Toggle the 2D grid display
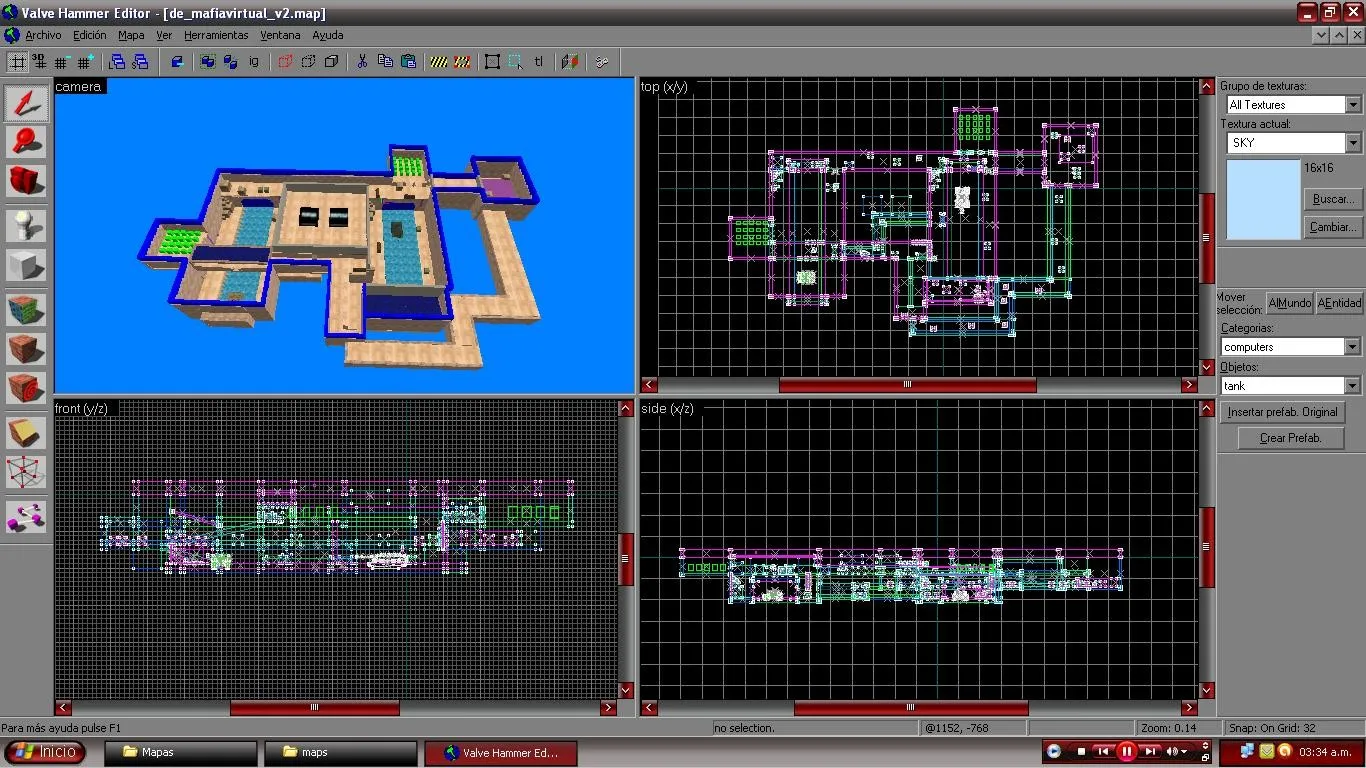This screenshot has width=1366, height=768. 17,62
